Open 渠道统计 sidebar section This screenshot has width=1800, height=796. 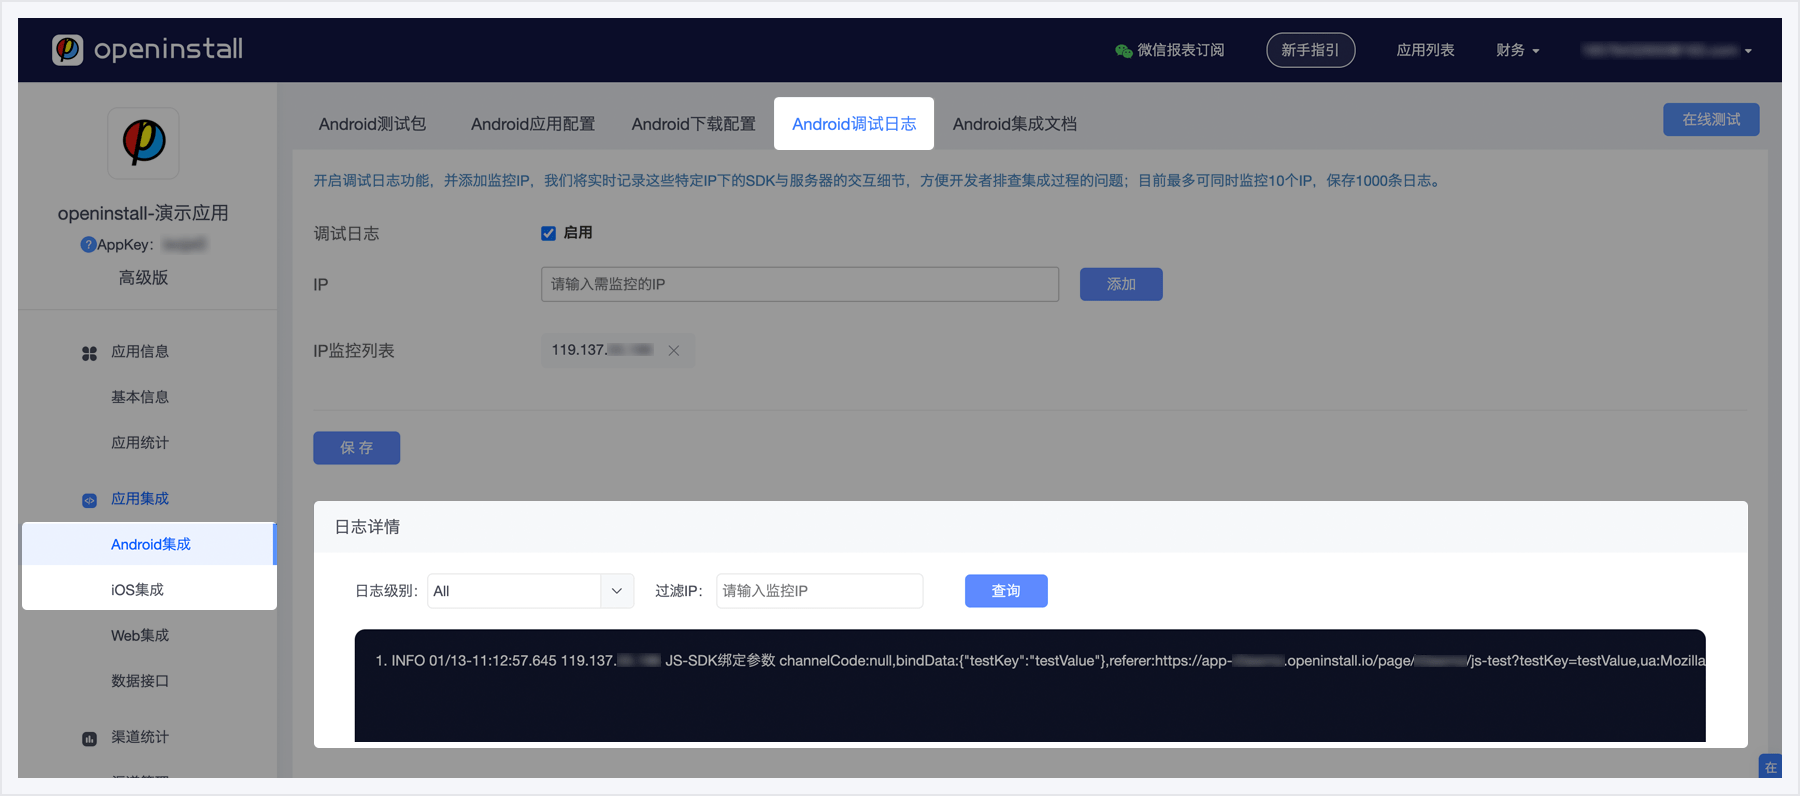point(140,737)
